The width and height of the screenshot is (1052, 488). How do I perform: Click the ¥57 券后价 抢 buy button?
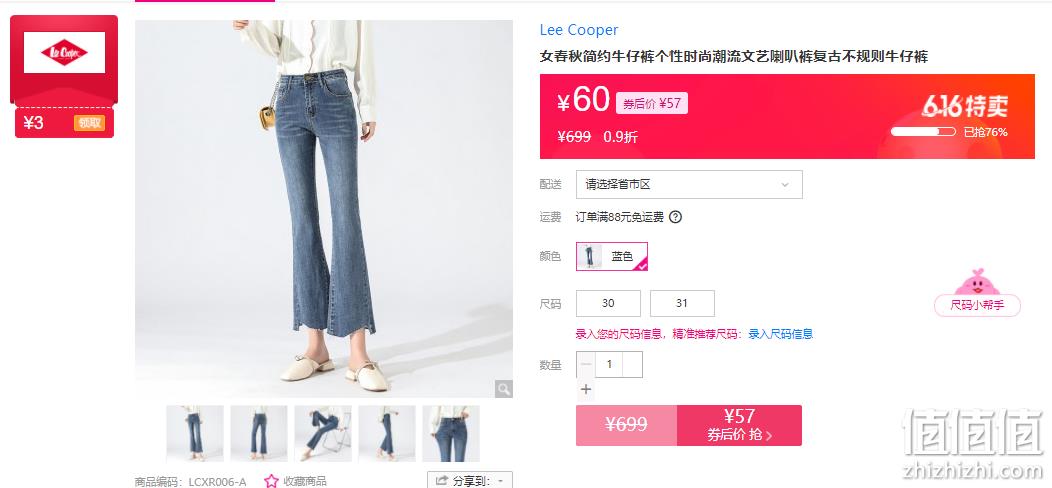pos(739,425)
